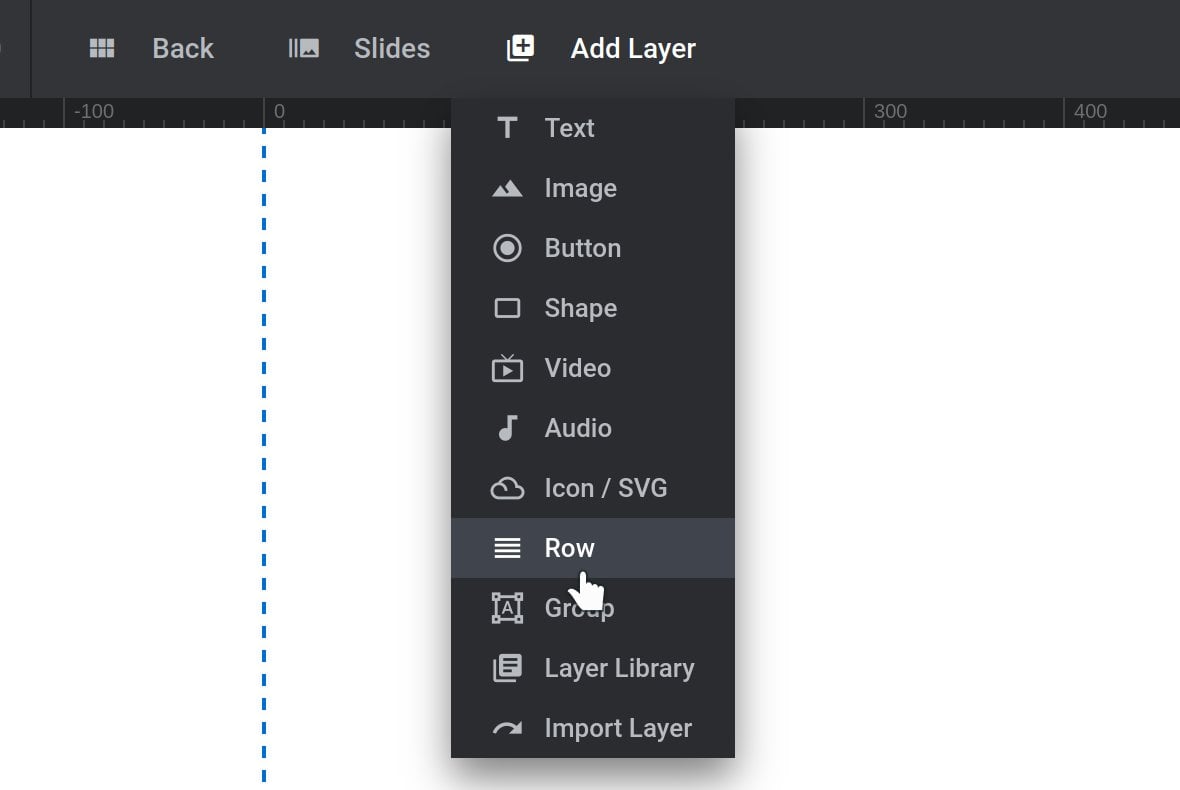Screen dimensions: 1180x790
Task: Click the Row lines icon
Action: (x=507, y=548)
